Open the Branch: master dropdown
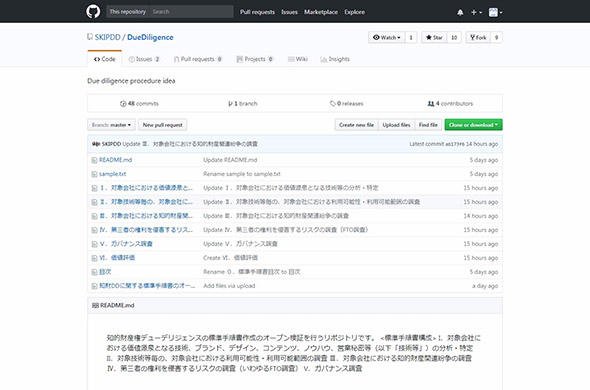The width and height of the screenshot is (590, 390). pyautogui.click(x=111, y=125)
